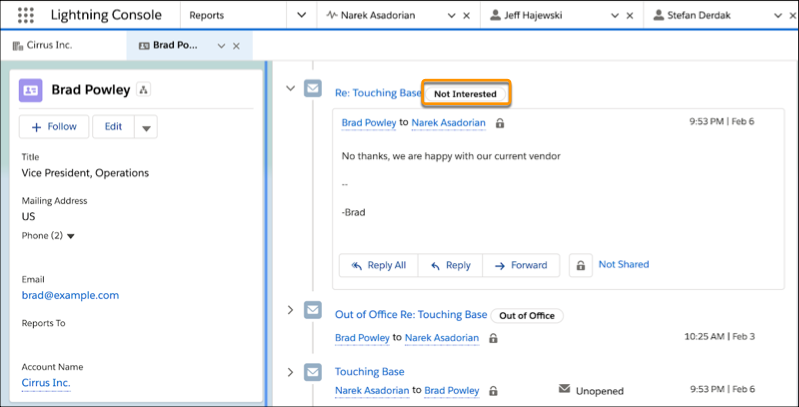Open the App Launcher grid icon
The width and height of the screenshot is (799, 407).
(26, 16)
